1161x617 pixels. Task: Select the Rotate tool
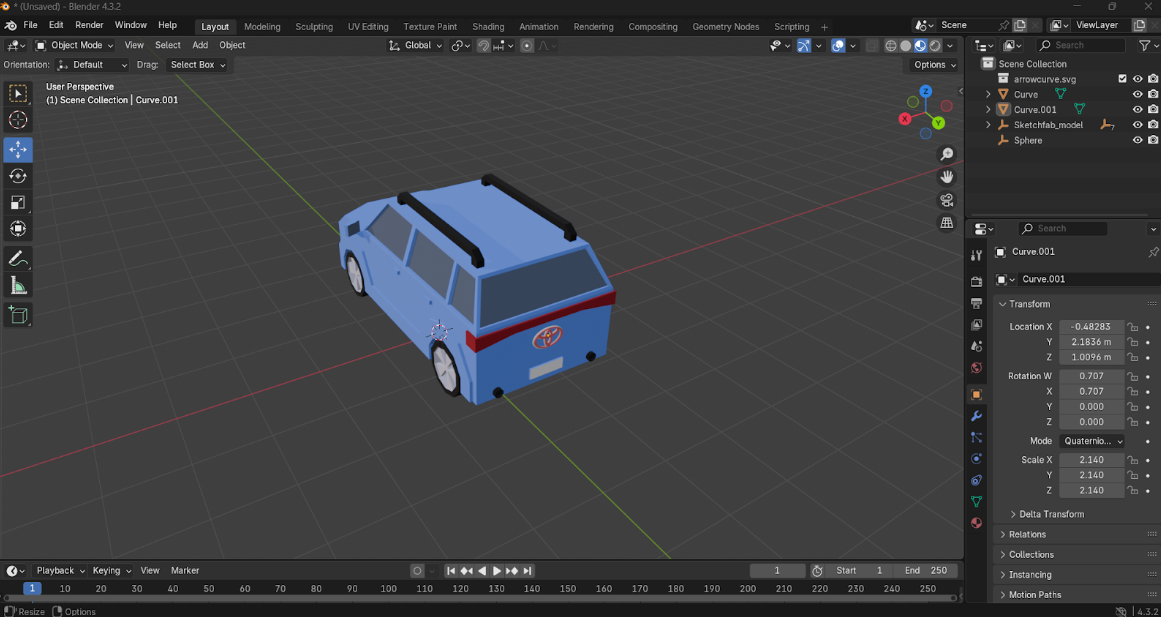[18, 176]
